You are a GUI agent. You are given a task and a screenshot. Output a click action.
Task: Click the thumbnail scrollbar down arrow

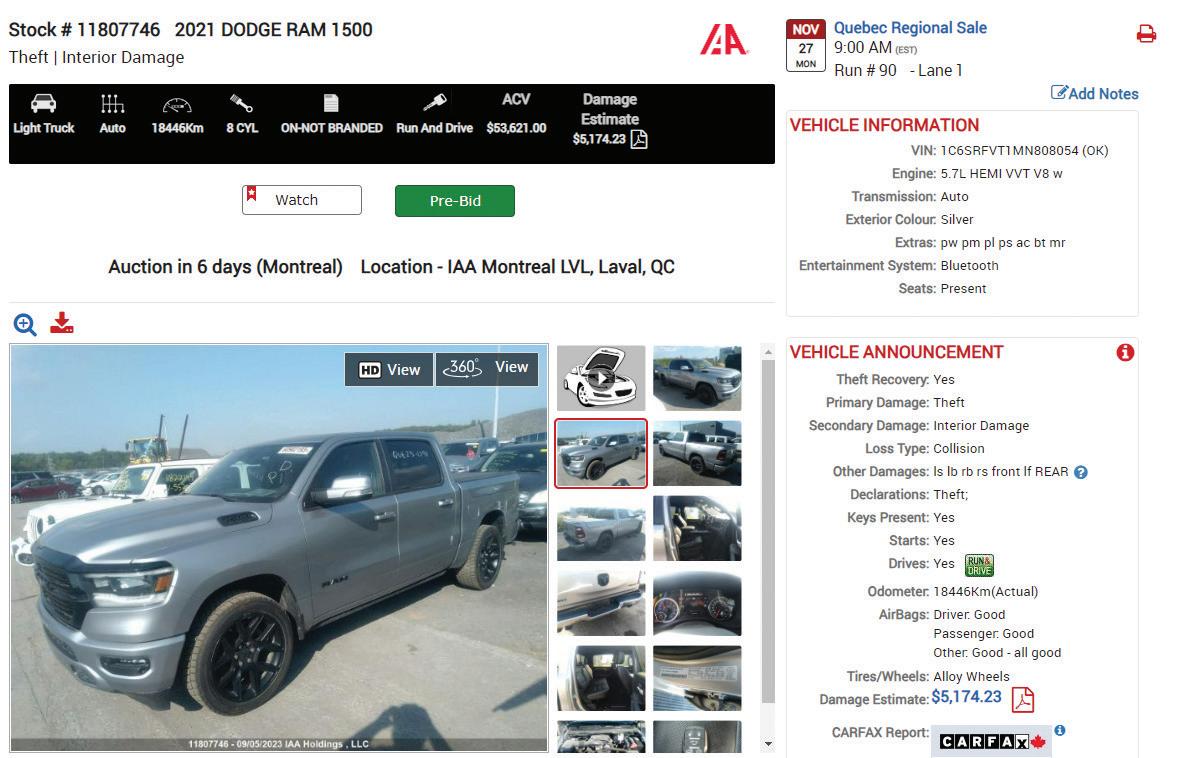768,744
